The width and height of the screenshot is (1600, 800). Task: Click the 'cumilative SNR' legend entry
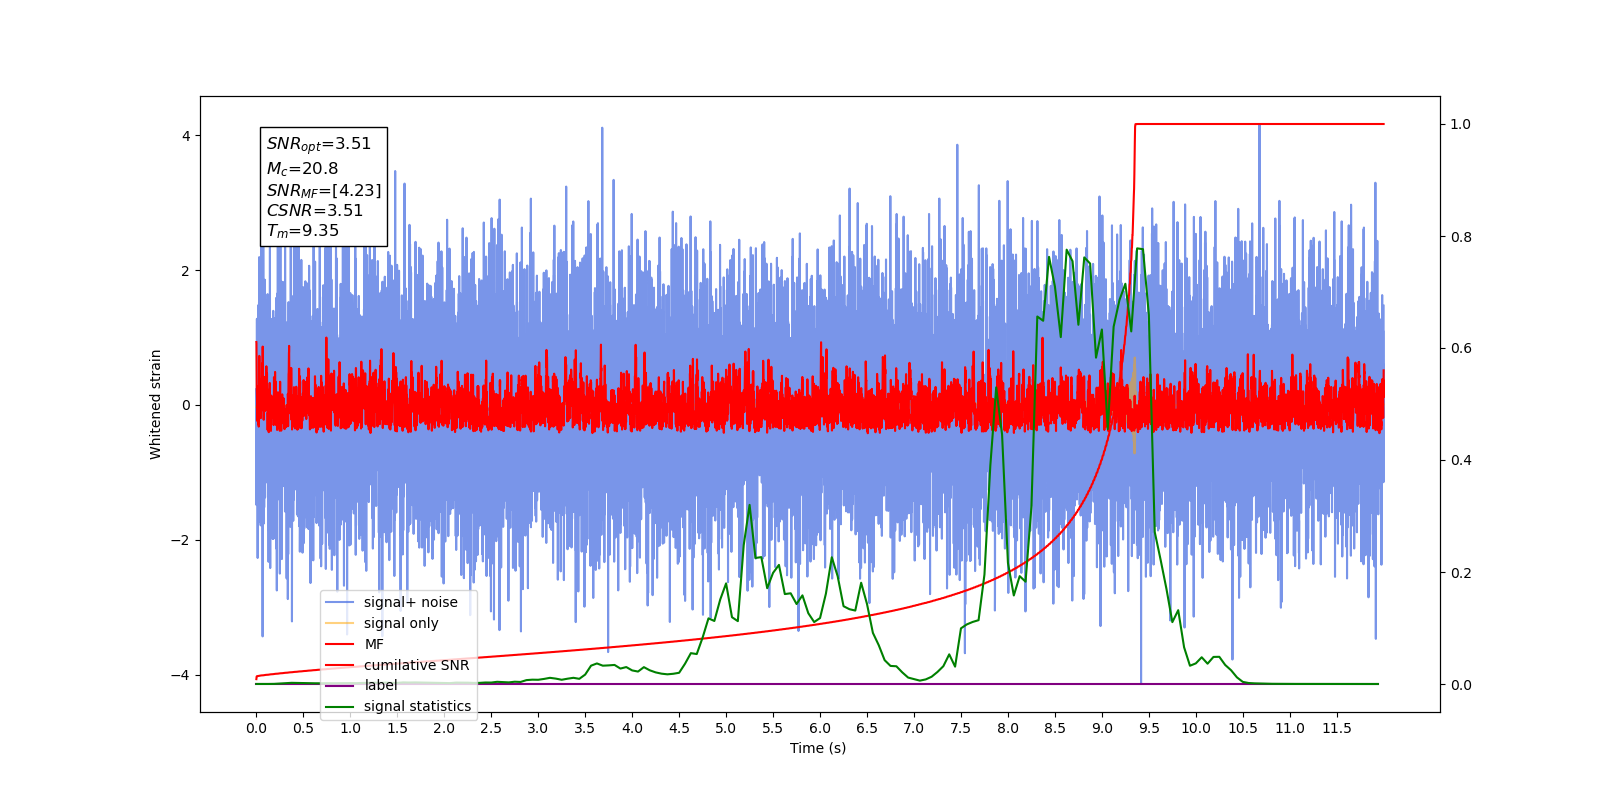(397, 665)
